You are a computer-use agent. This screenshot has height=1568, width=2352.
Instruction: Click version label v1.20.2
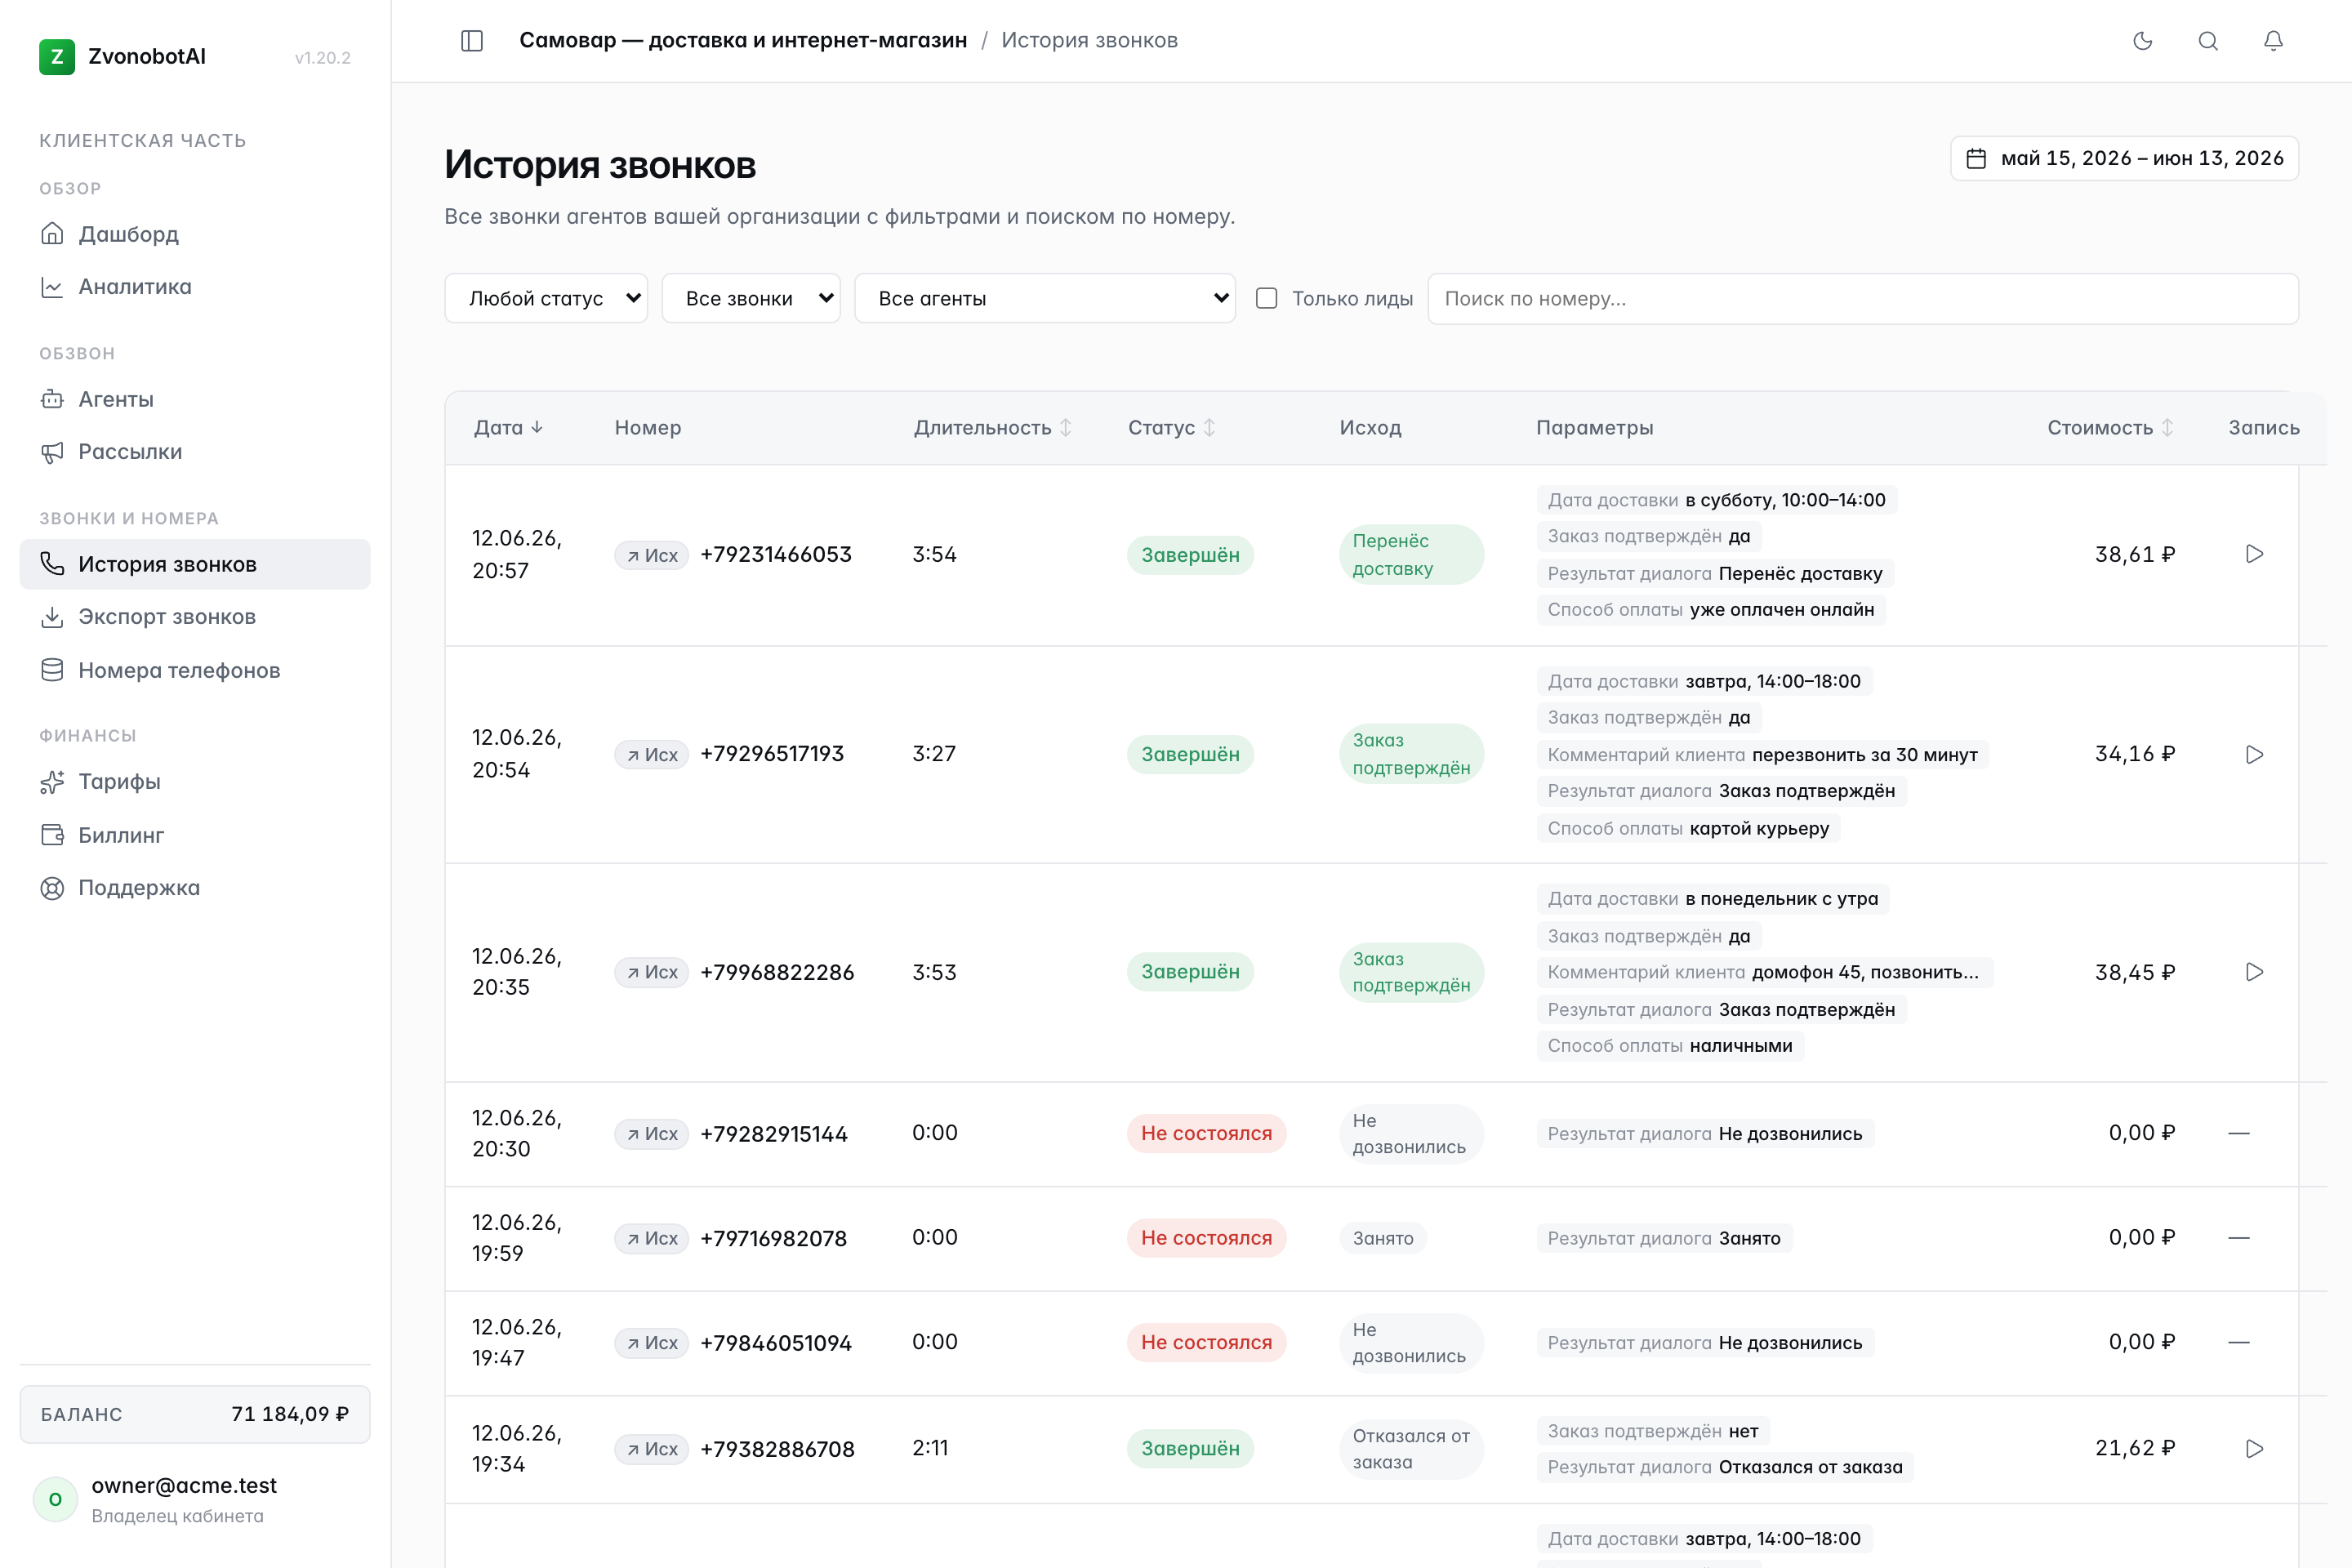[x=322, y=58]
